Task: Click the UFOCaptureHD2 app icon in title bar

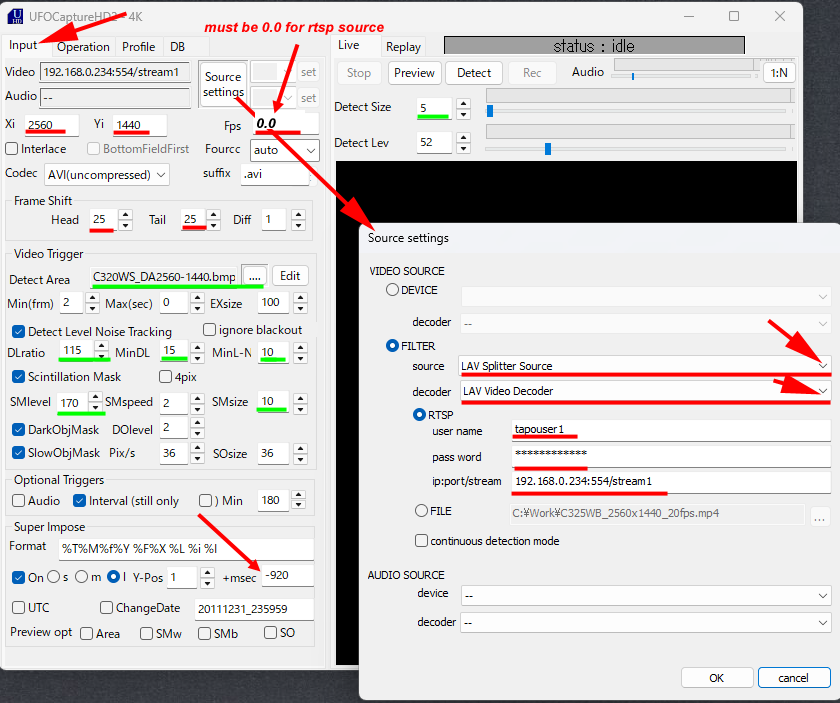Action: [x=15, y=17]
